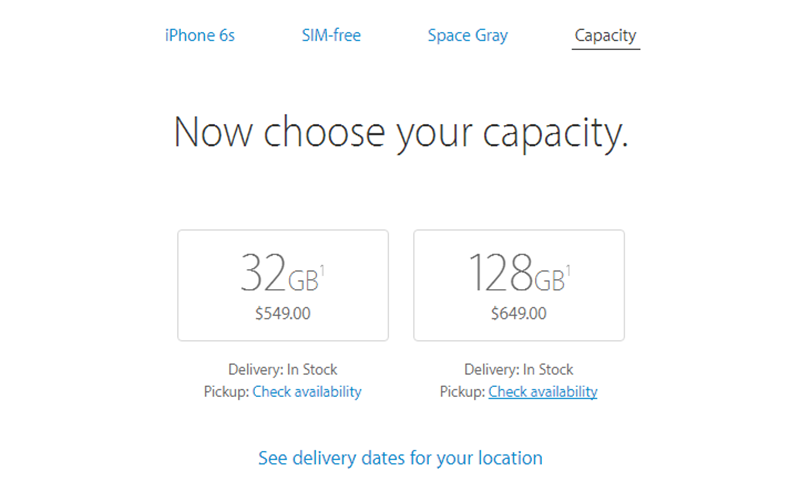
Task: Click the large '128' number
Action: tap(501, 272)
